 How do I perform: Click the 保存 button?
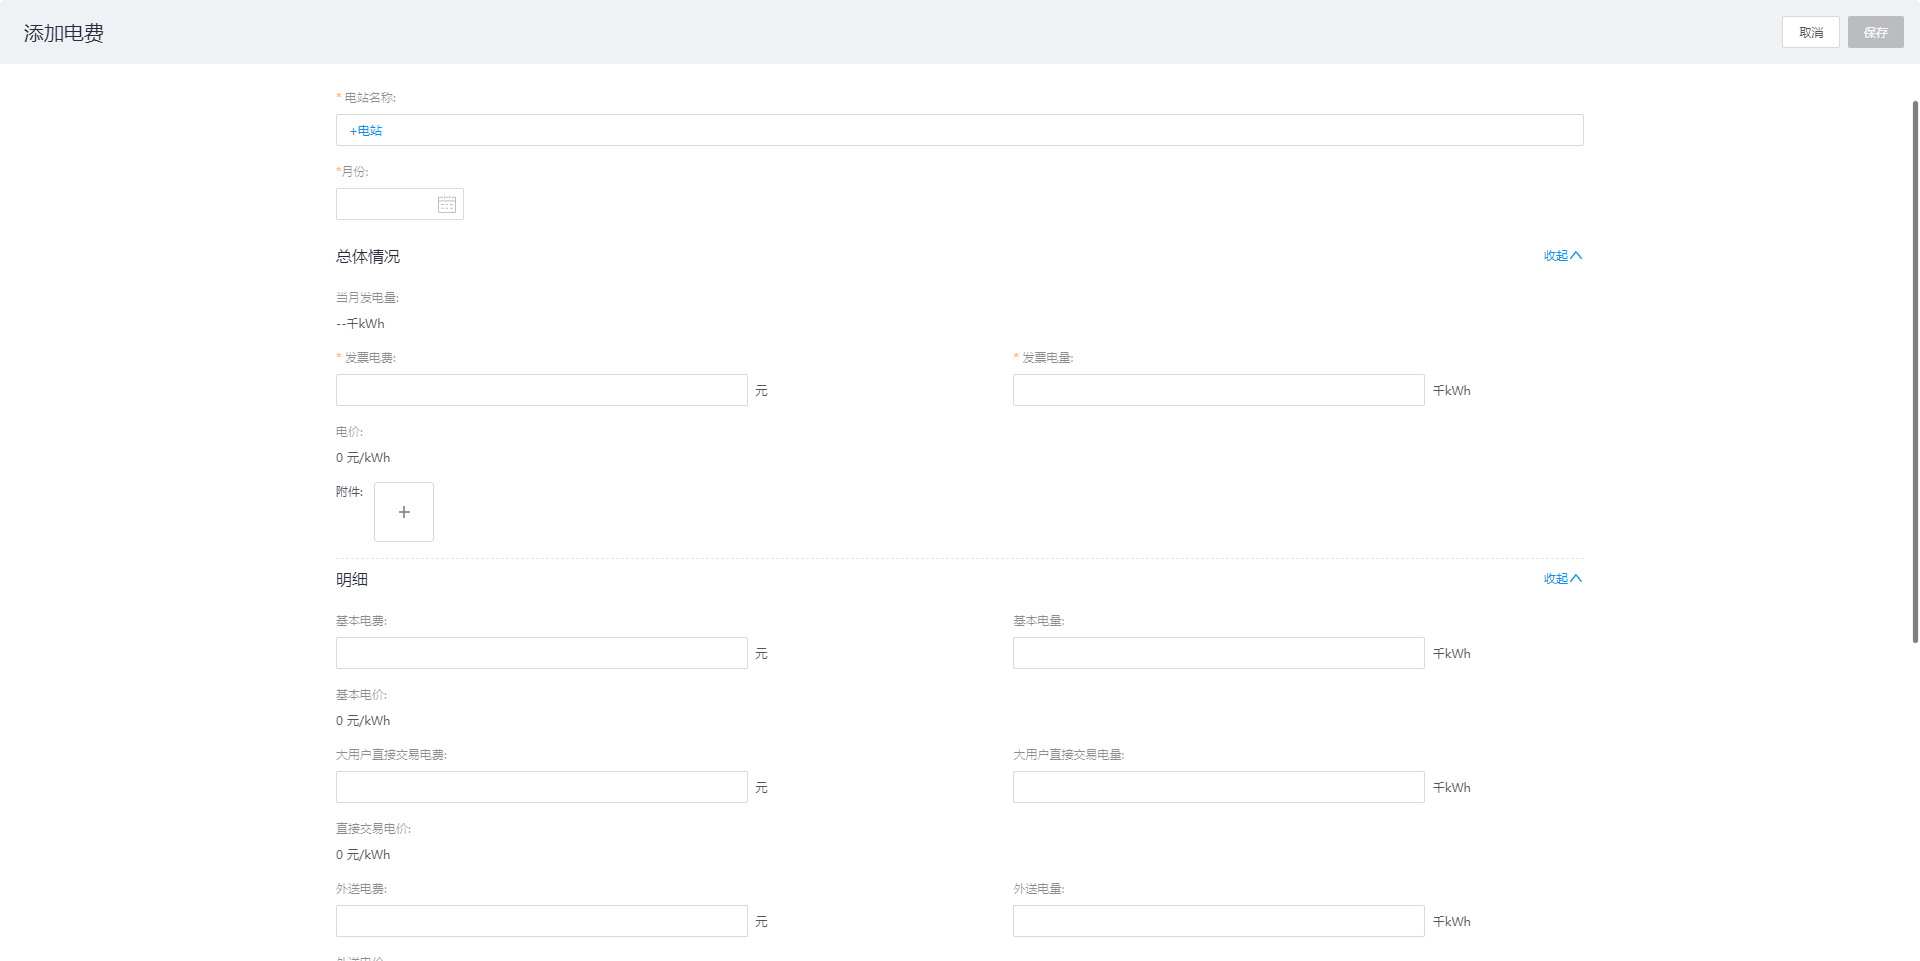pyautogui.click(x=1875, y=32)
